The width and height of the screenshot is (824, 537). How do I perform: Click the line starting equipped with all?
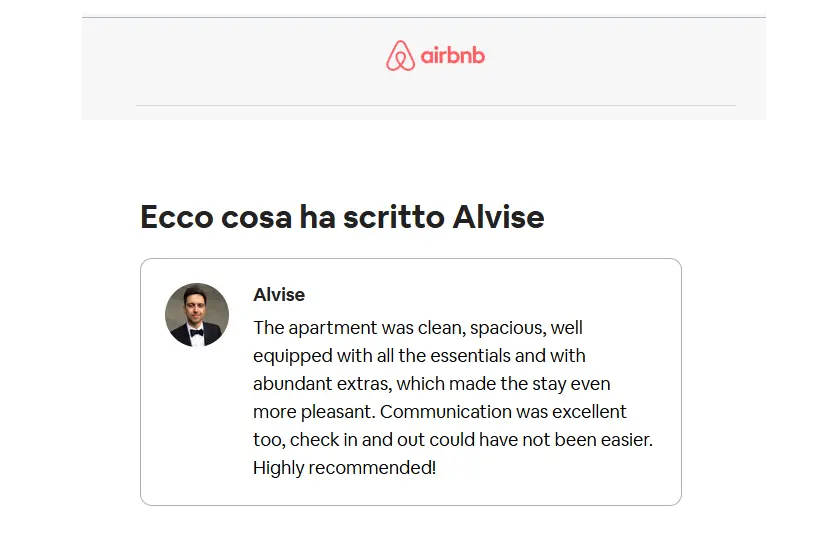(x=419, y=356)
